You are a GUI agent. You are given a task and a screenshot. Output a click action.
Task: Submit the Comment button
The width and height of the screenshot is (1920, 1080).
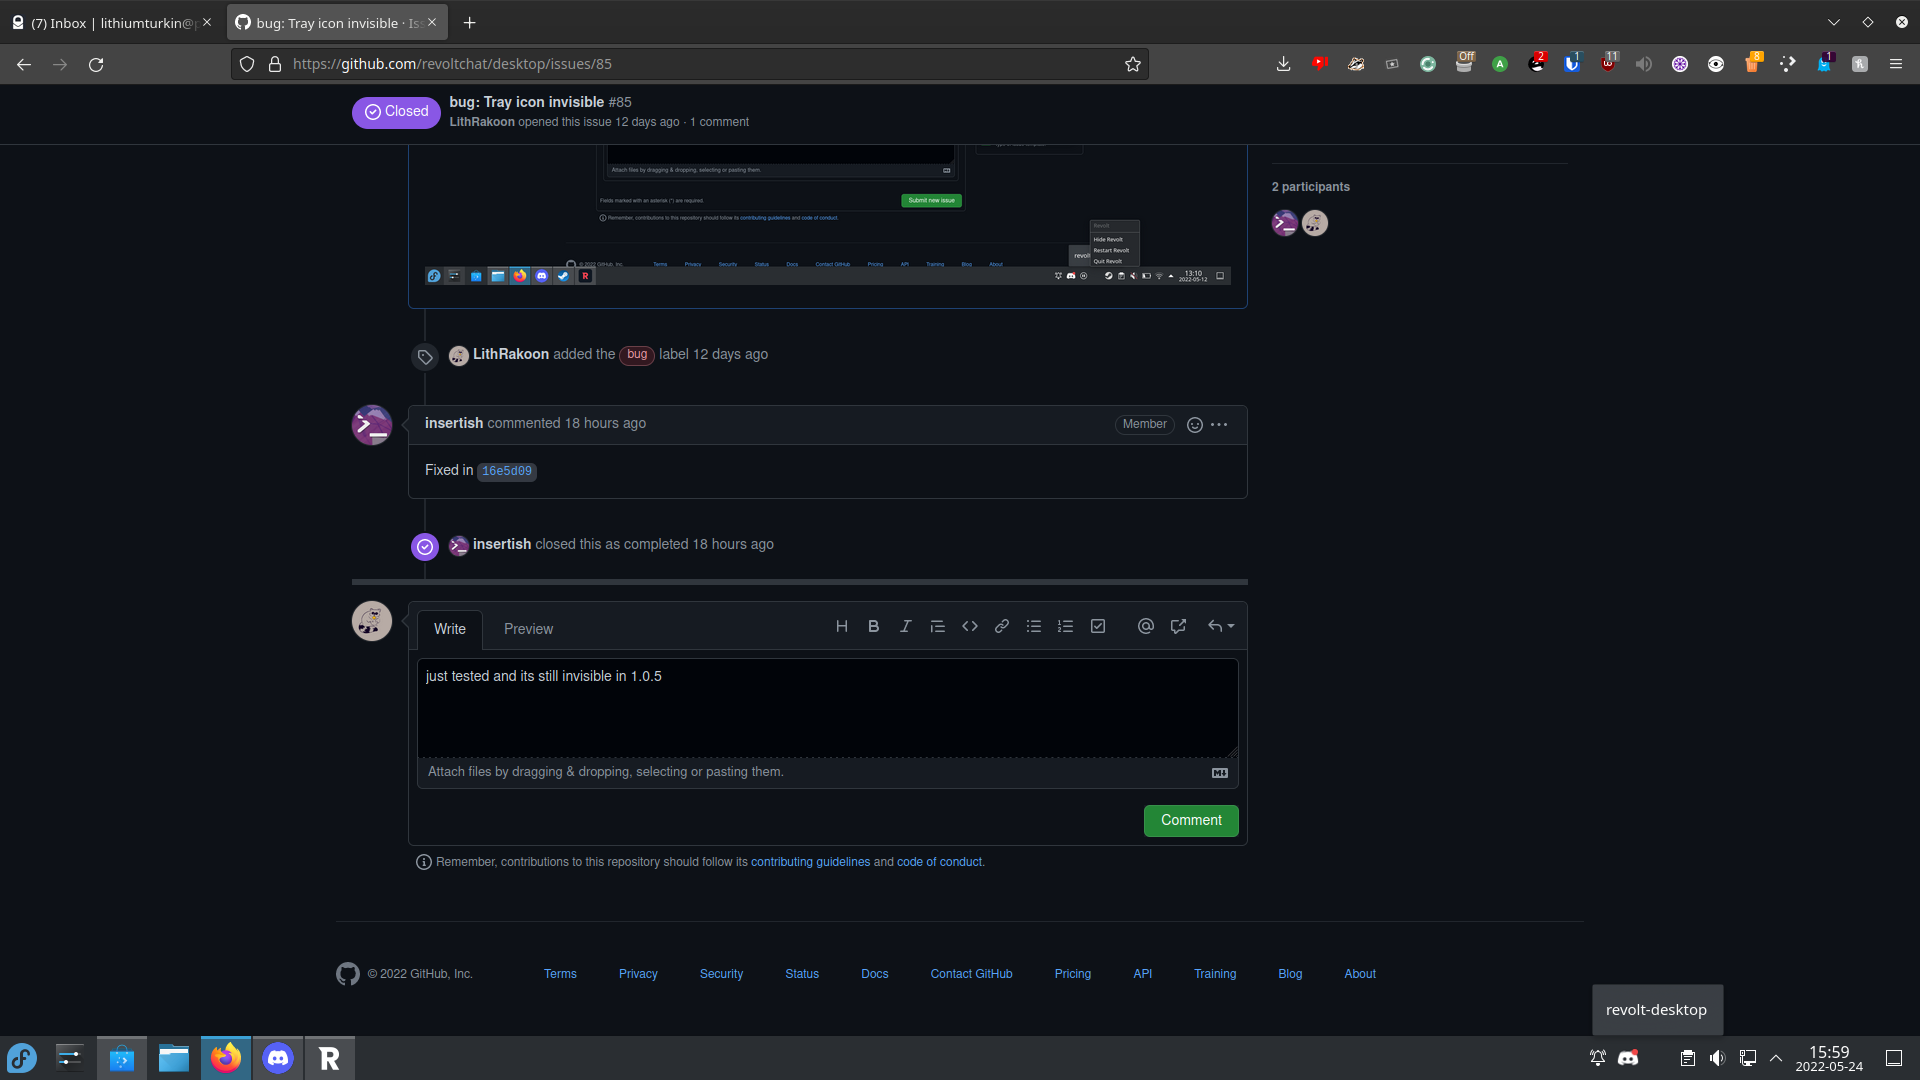coord(1190,820)
